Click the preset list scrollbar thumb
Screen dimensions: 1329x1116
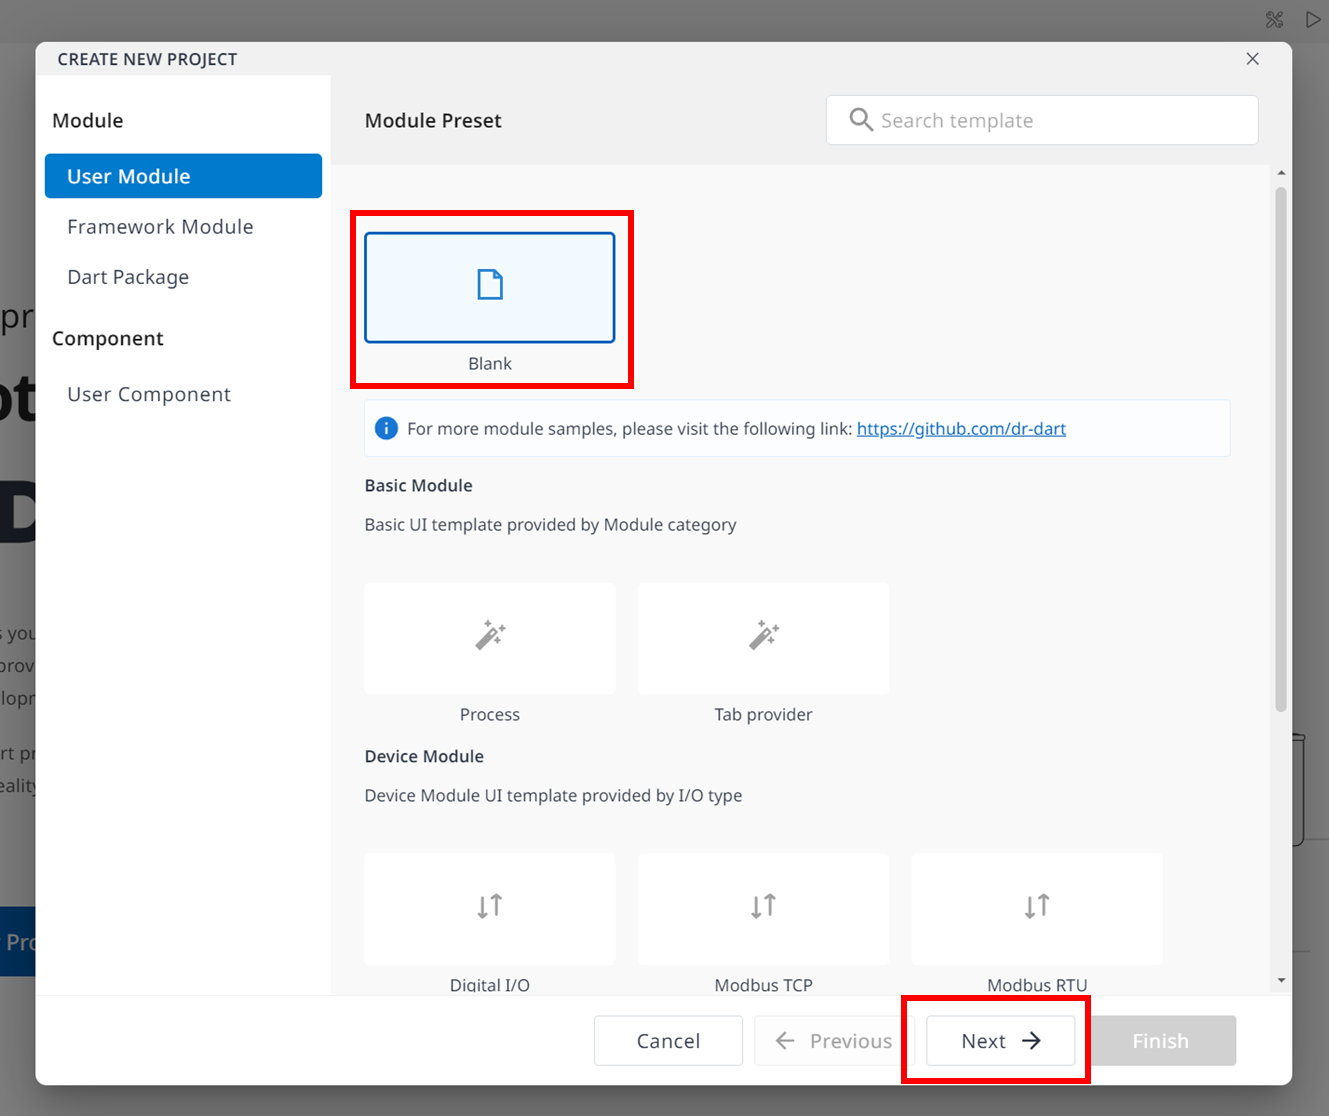point(1281,449)
